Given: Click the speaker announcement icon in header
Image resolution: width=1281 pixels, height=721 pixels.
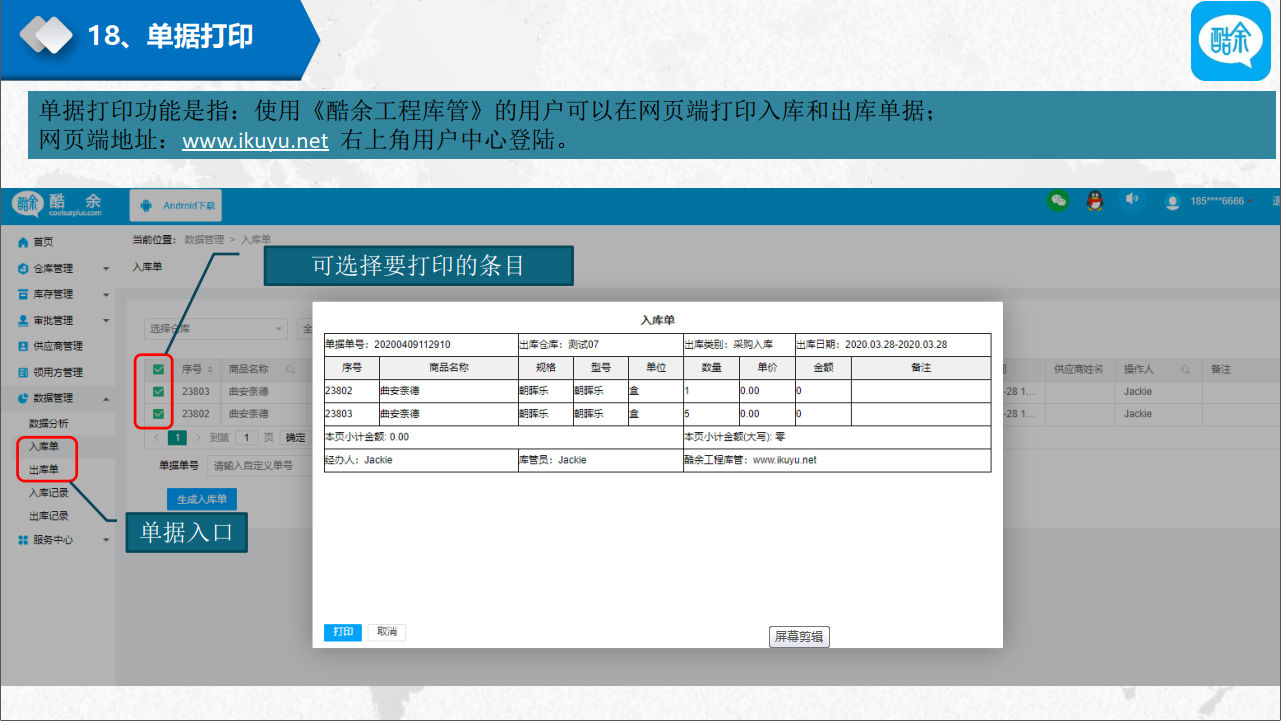Looking at the screenshot, I should pos(1131,199).
